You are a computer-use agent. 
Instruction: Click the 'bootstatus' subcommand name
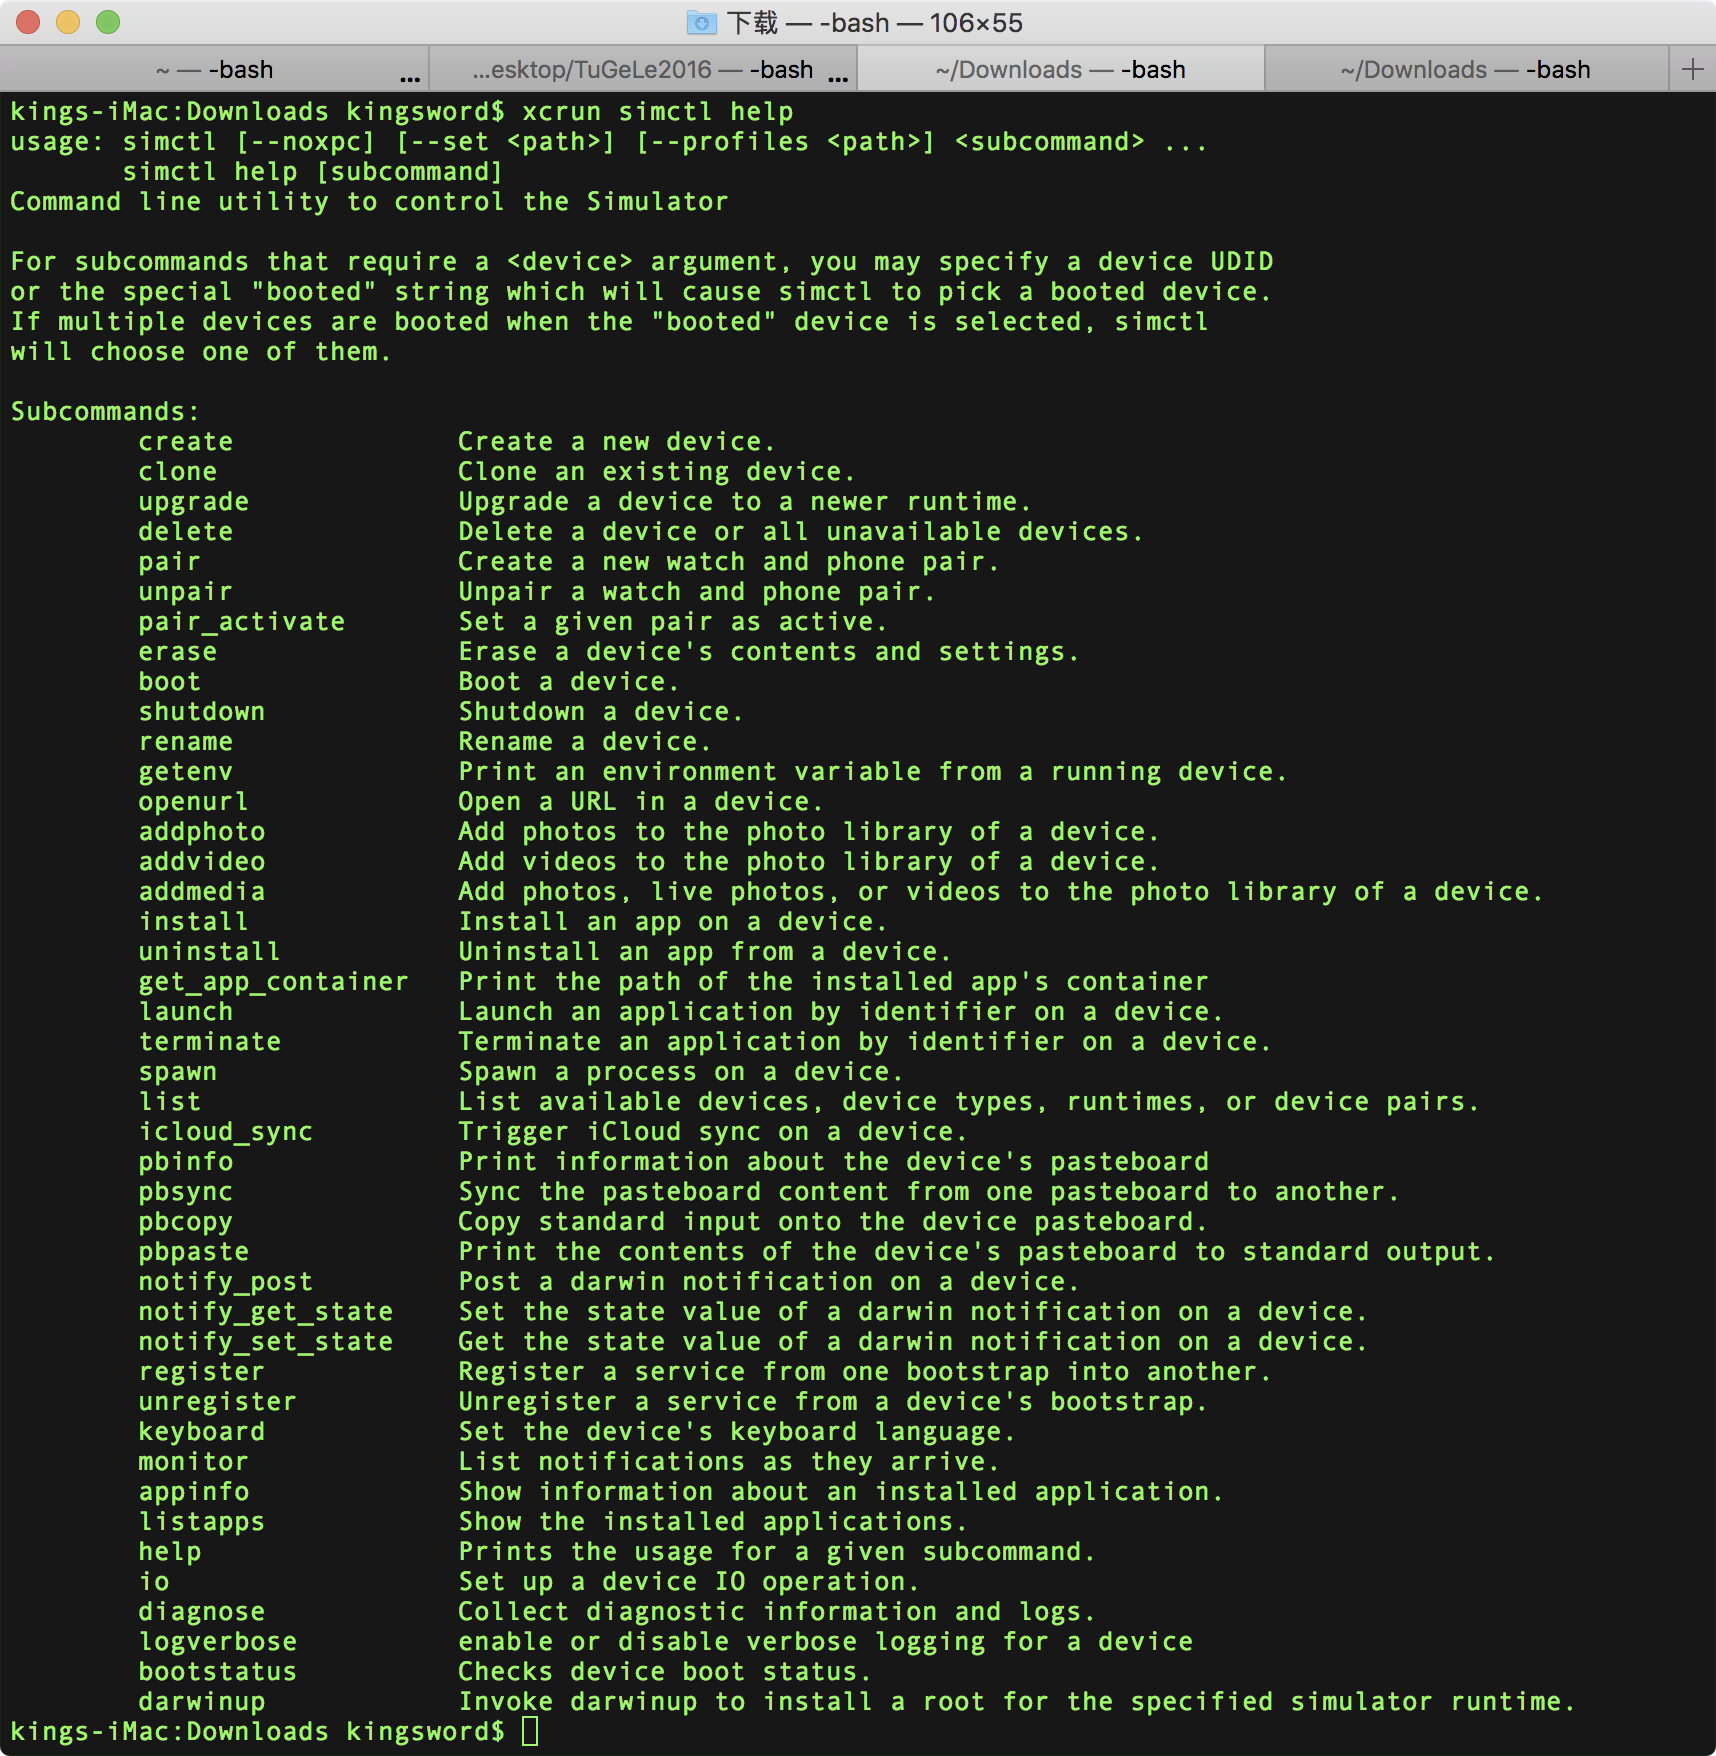(x=218, y=1671)
